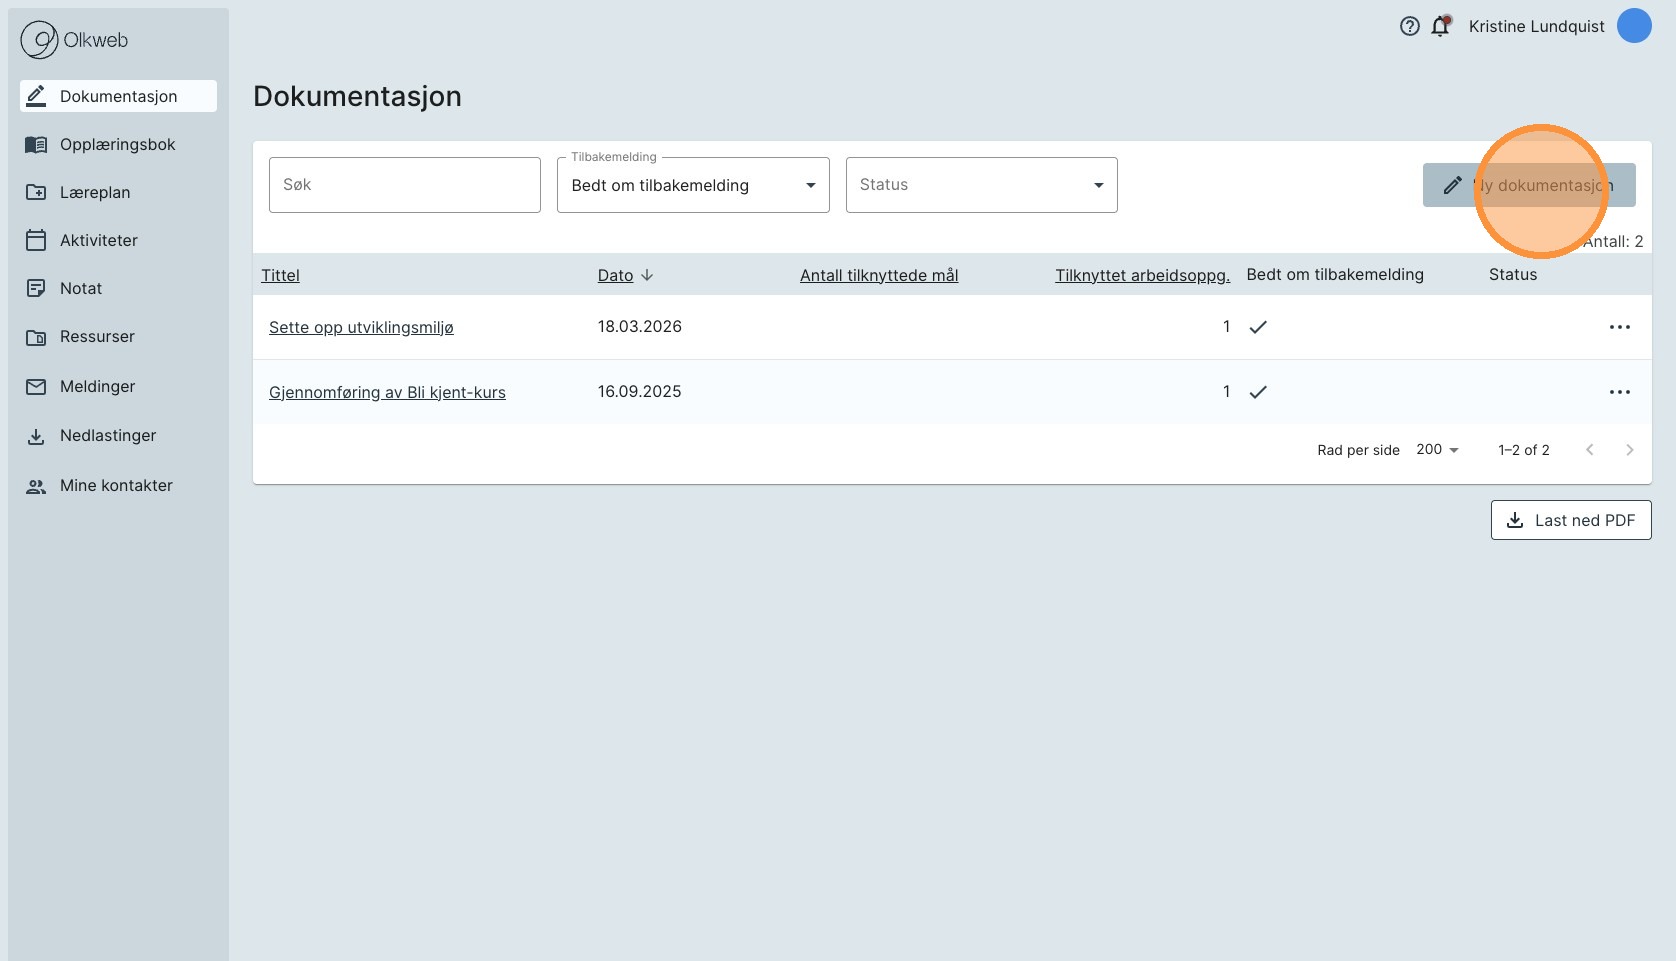Focus the Søk search field
Image resolution: width=1676 pixels, height=961 pixels.
[404, 185]
